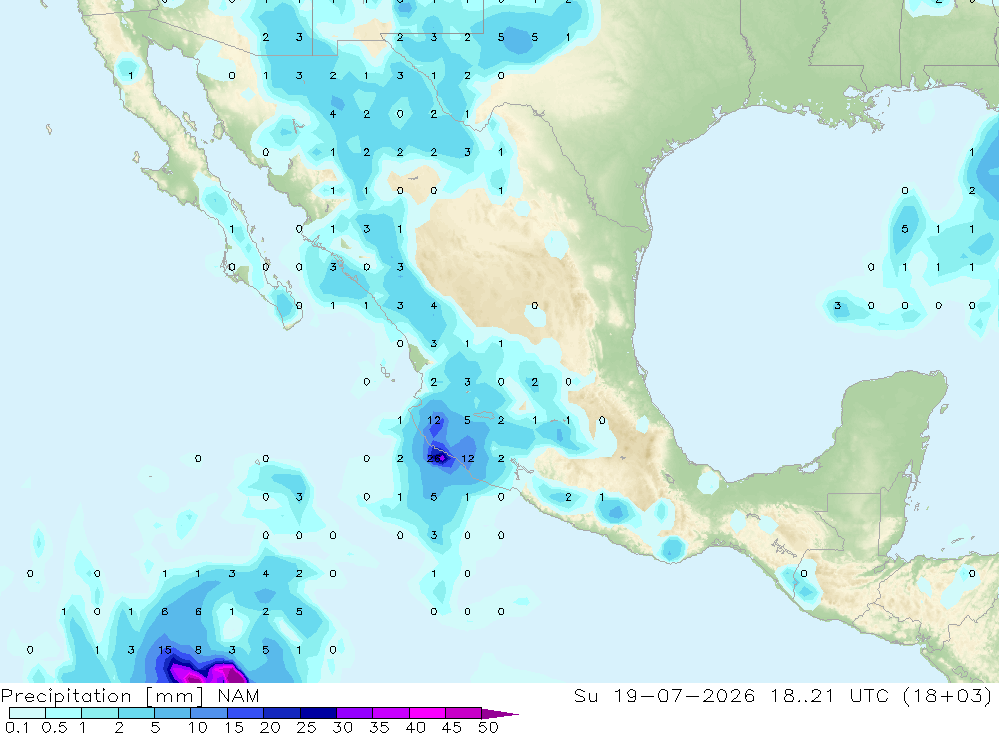The width and height of the screenshot is (1000, 733).
Task: Click the legend swatch between 25 and 30
Action: click(x=318, y=713)
